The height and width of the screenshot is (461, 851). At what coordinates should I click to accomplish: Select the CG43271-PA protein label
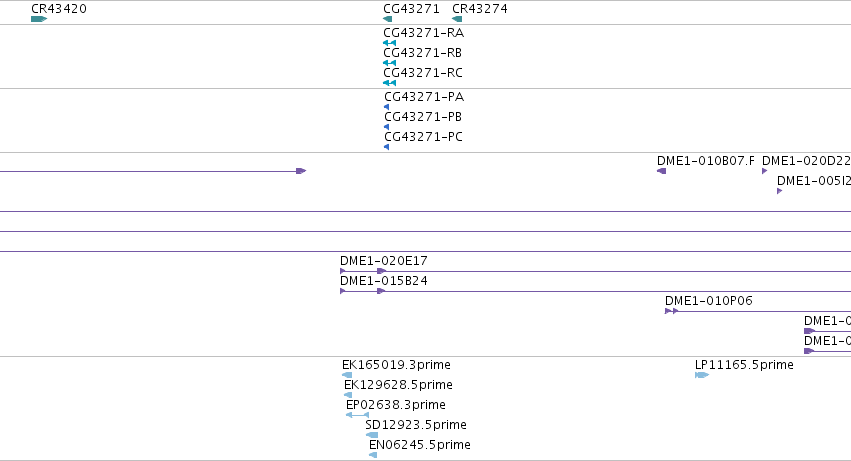coord(424,97)
